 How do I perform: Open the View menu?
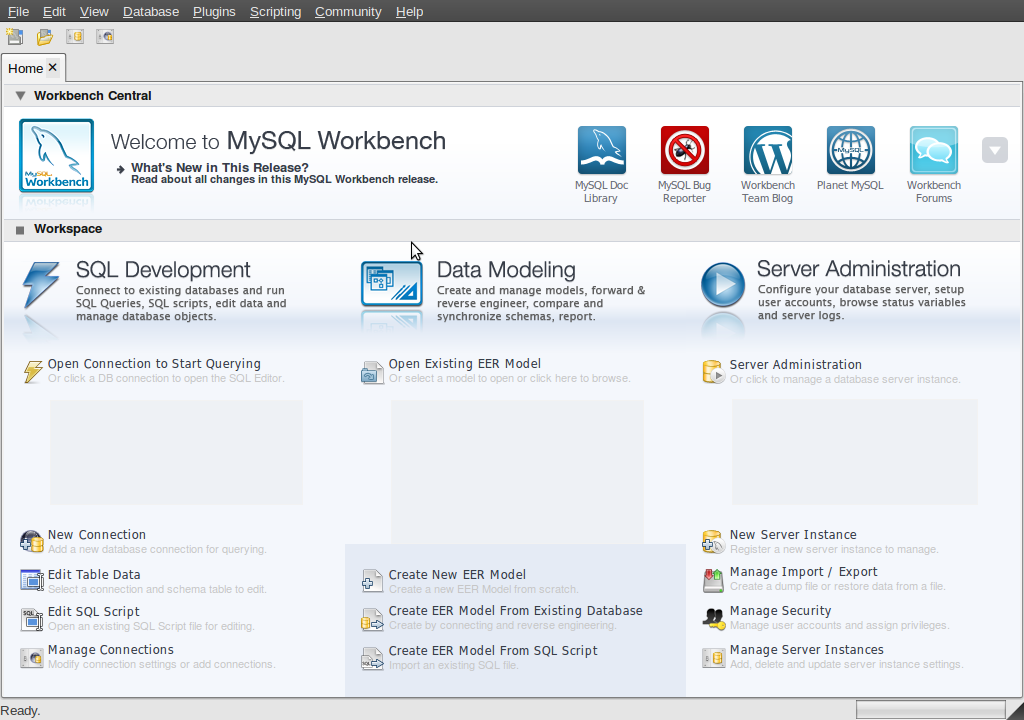tap(94, 12)
